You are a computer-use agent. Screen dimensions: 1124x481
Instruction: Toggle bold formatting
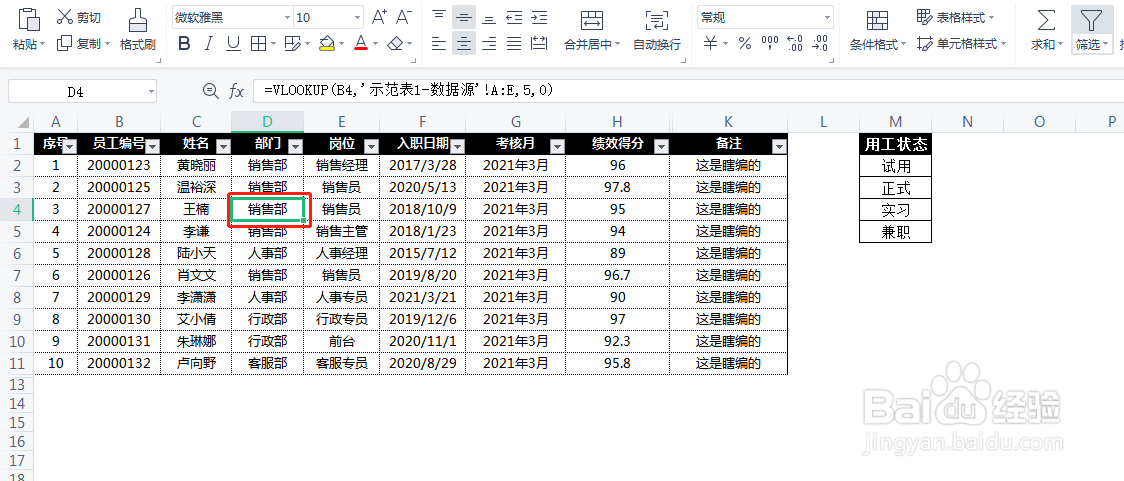[184, 44]
